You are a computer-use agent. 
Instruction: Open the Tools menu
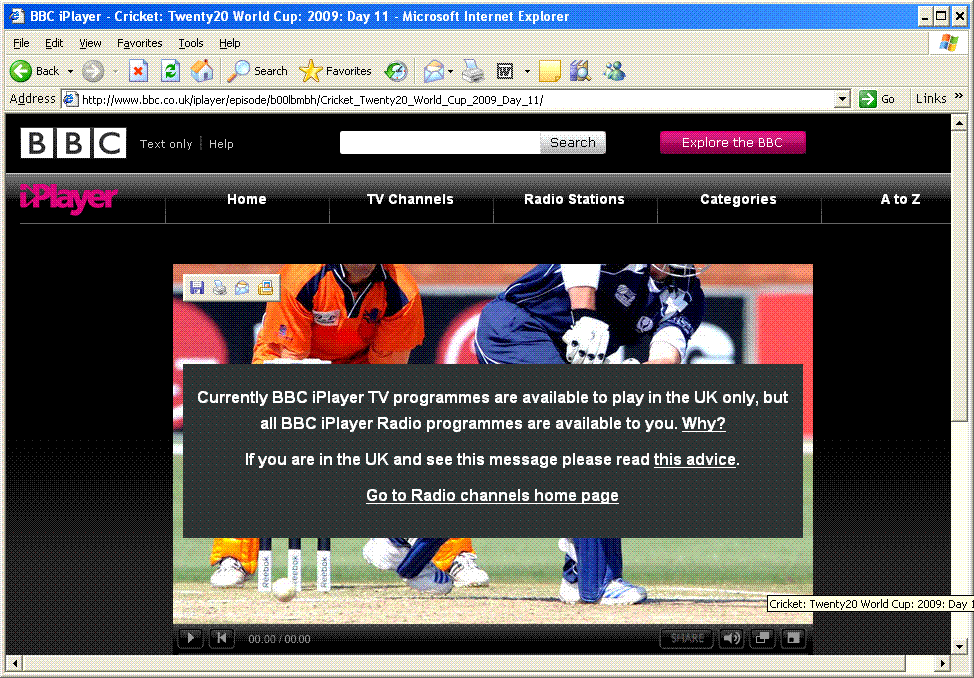point(190,43)
